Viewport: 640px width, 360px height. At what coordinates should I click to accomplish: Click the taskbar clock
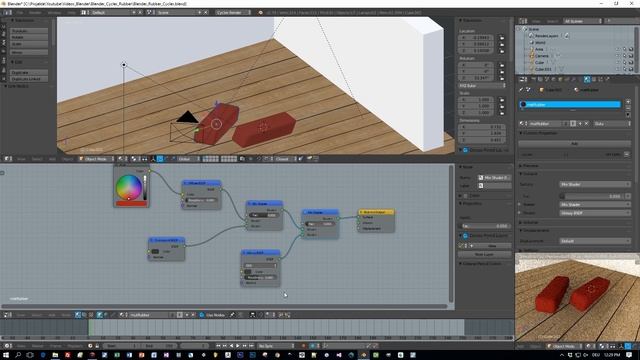point(612,355)
